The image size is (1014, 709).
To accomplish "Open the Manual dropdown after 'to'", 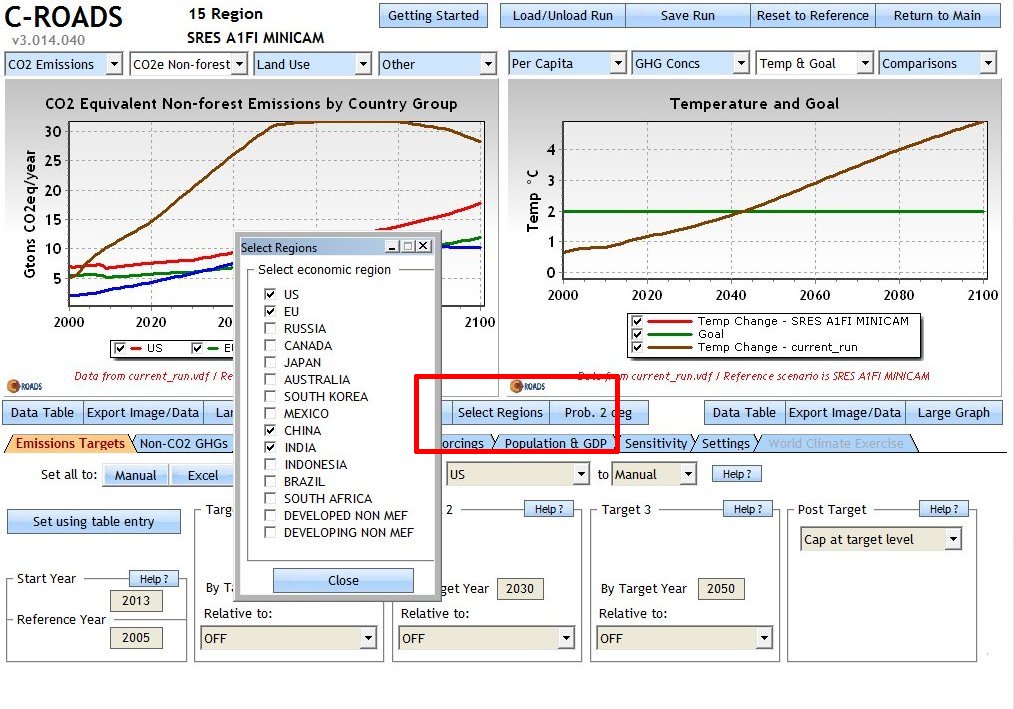I will 654,474.
